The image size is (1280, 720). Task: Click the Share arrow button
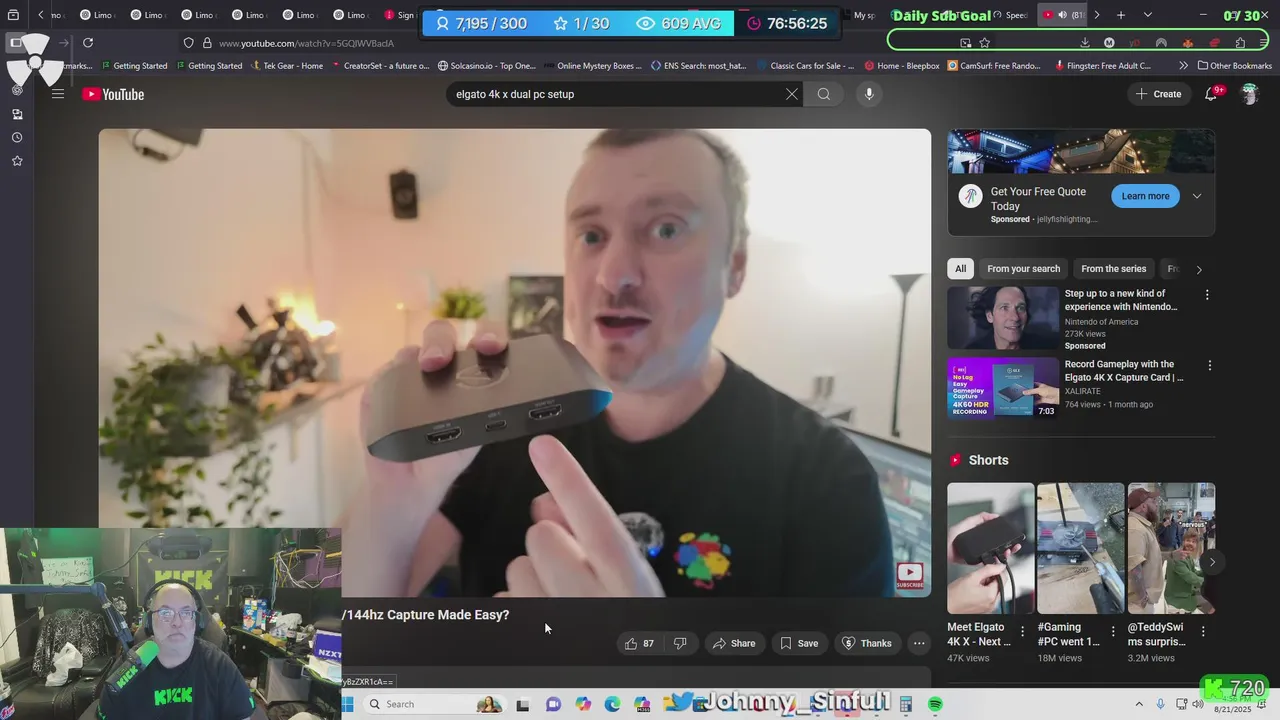pos(734,643)
